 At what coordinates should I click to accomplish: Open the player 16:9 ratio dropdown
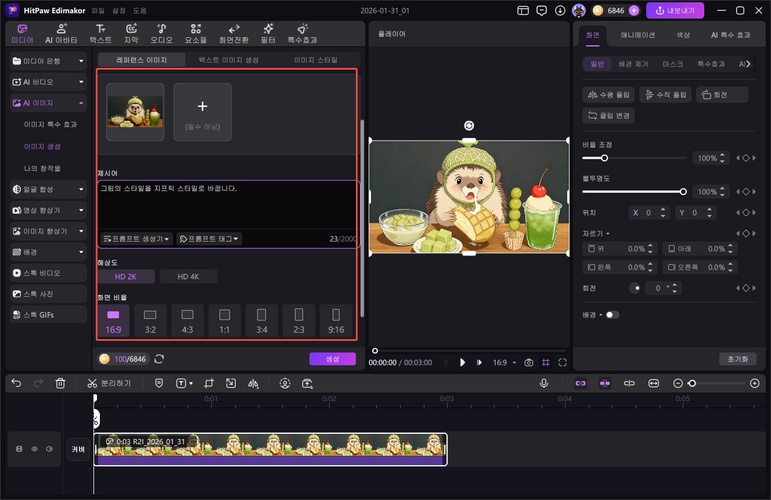coord(504,362)
